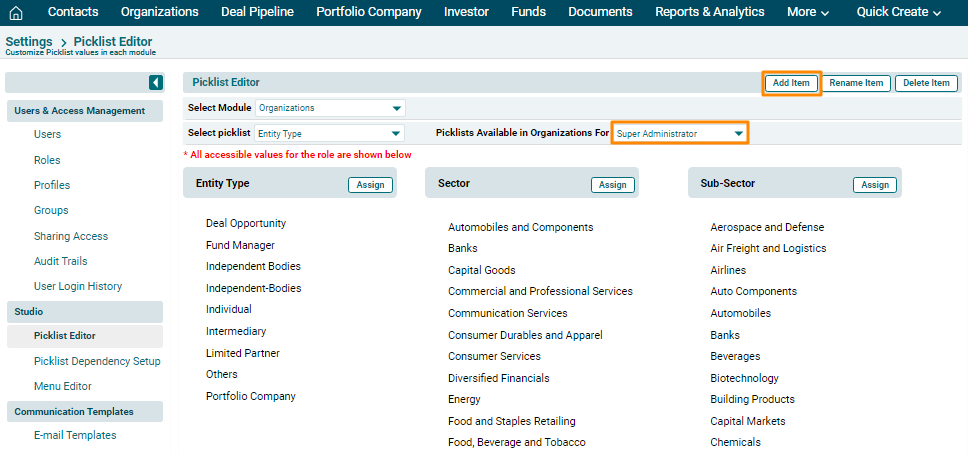Open the Quick Create menu
Screen dimensions: 968x454
(899, 12)
